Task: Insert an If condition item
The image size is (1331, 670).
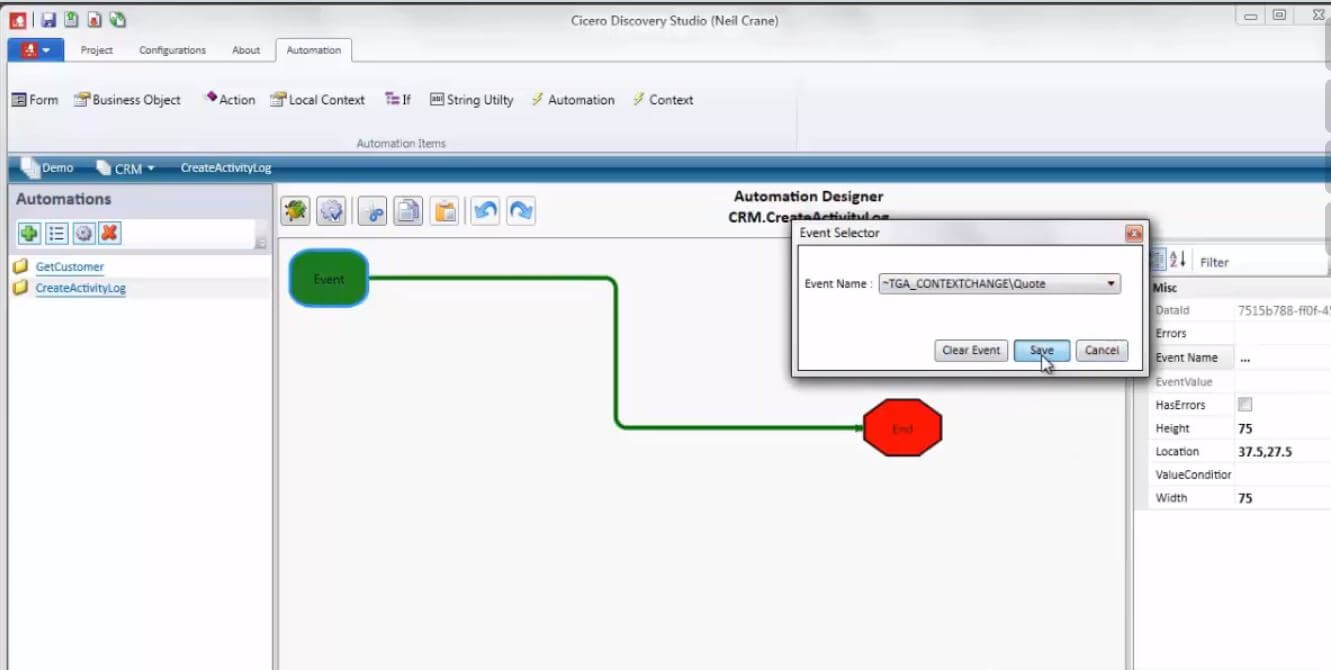Action: [x=398, y=100]
